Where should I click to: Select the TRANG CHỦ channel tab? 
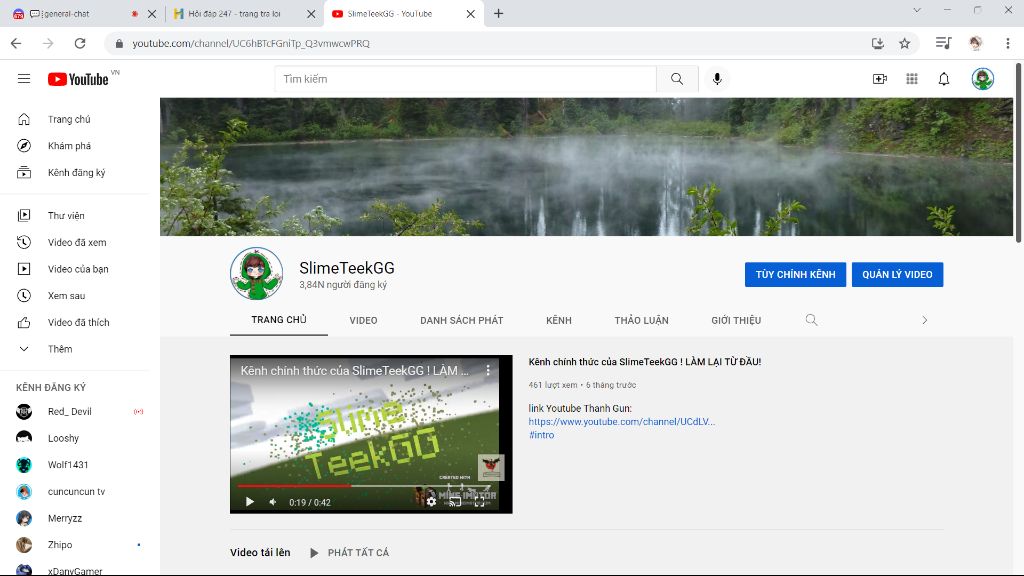coord(279,320)
